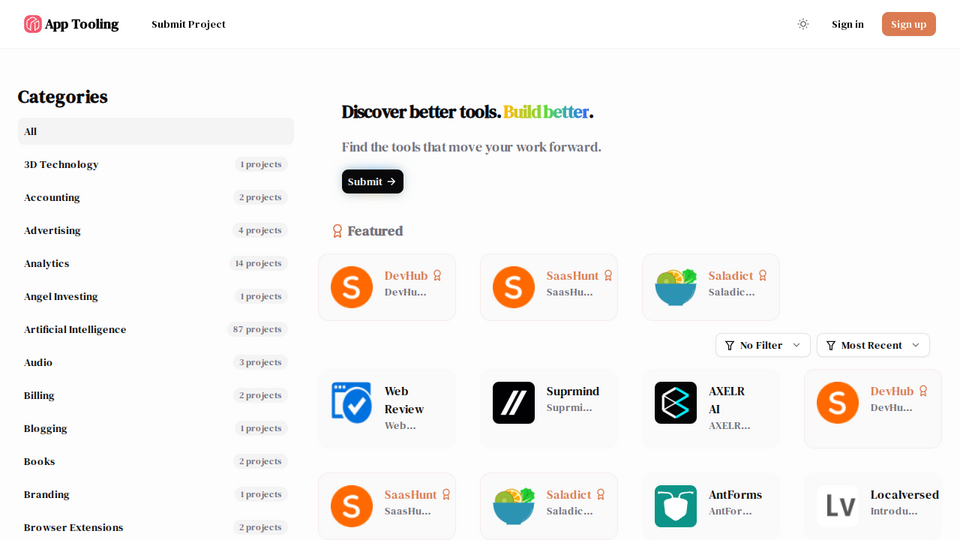Image resolution: width=960 pixels, height=540 pixels.
Task: Click the ribbon badge on featured SaasHunt card
Action: (x=608, y=276)
